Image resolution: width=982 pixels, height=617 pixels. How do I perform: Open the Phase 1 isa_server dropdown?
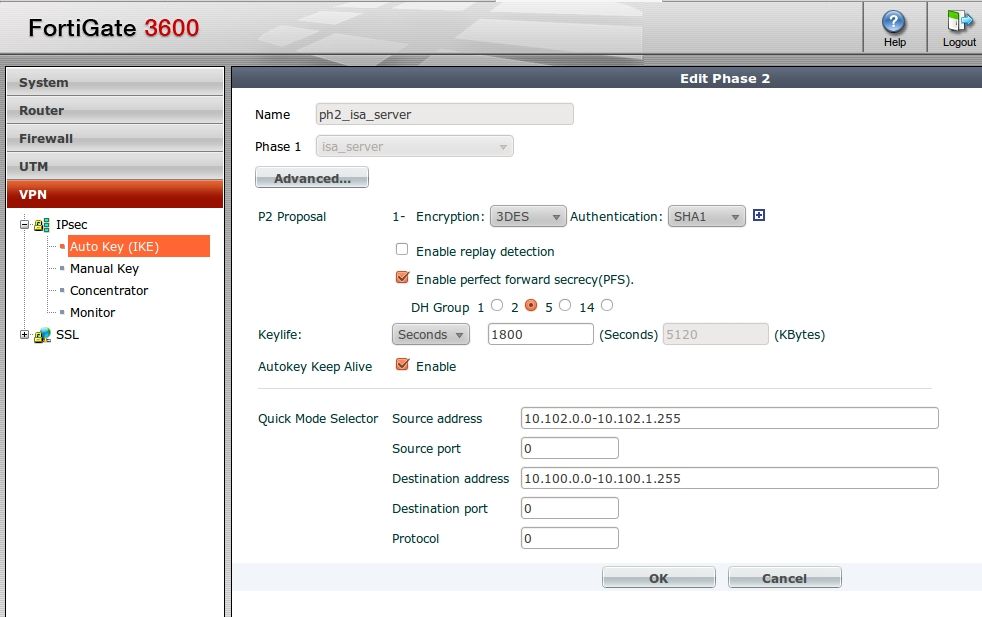(x=415, y=147)
